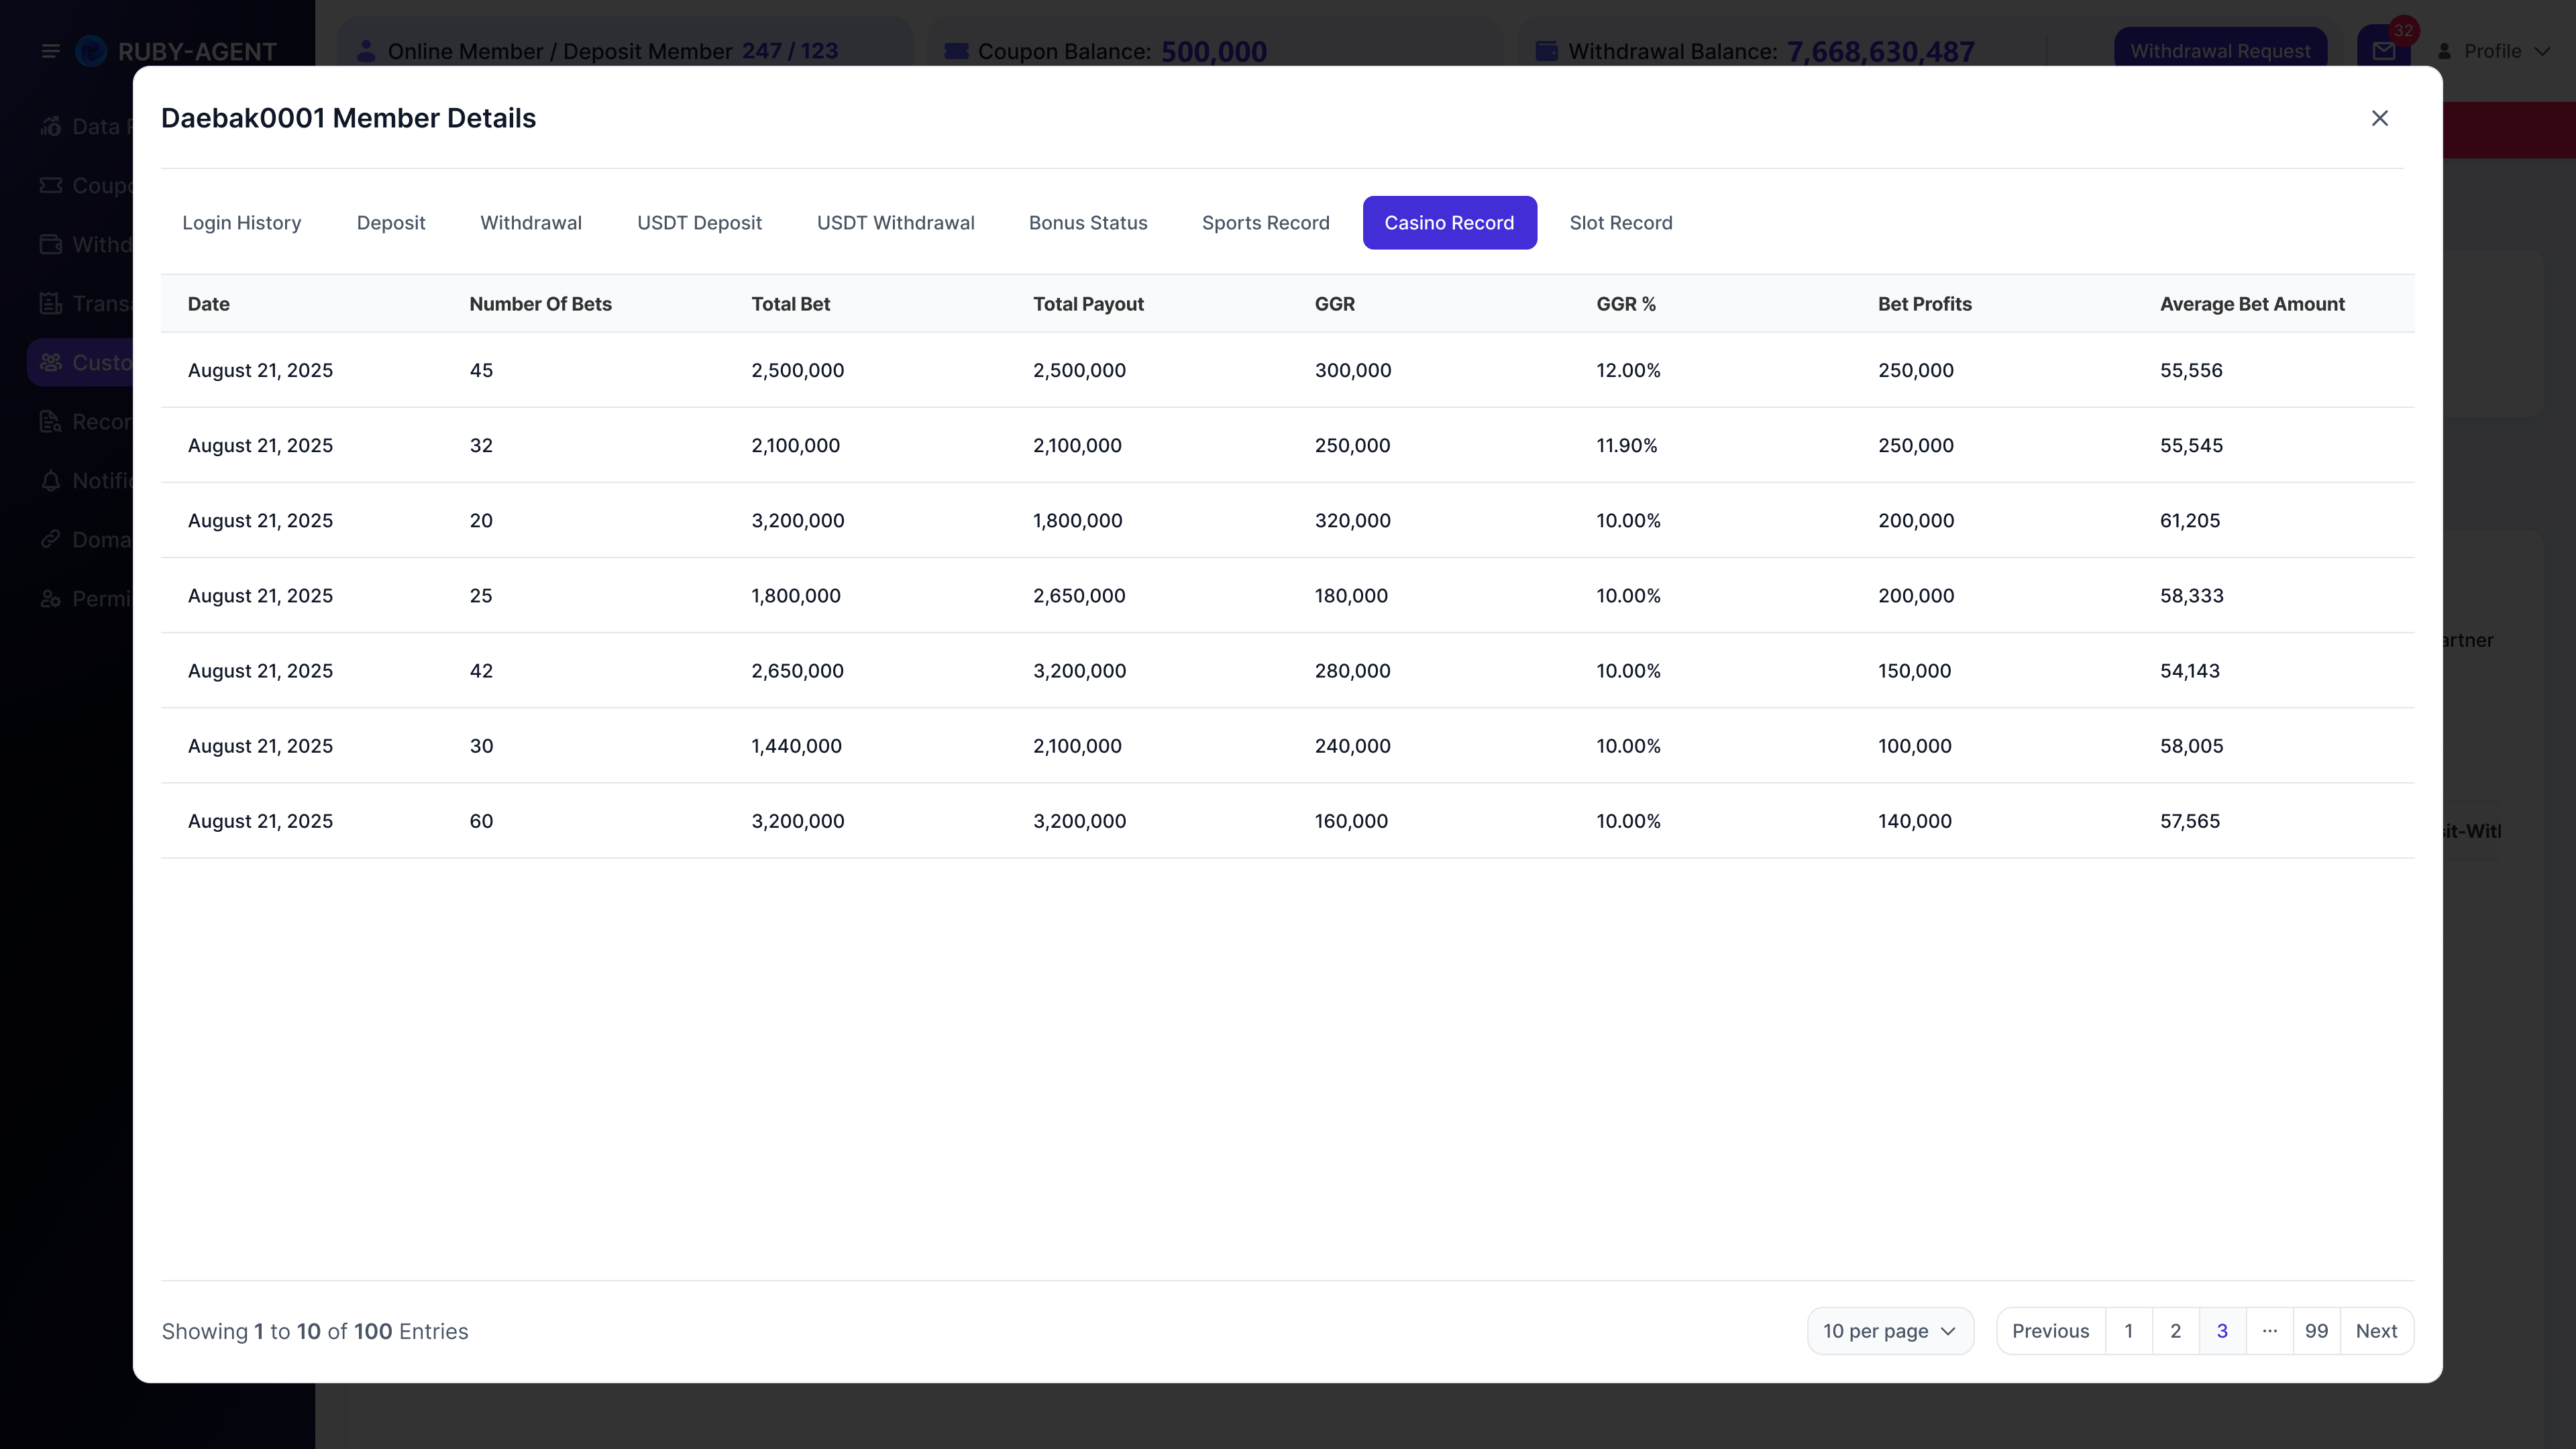This screenshot has height=1449, width=2576.
Task: Click the Ruby-Agent logo icon
Action: (91, 51)
